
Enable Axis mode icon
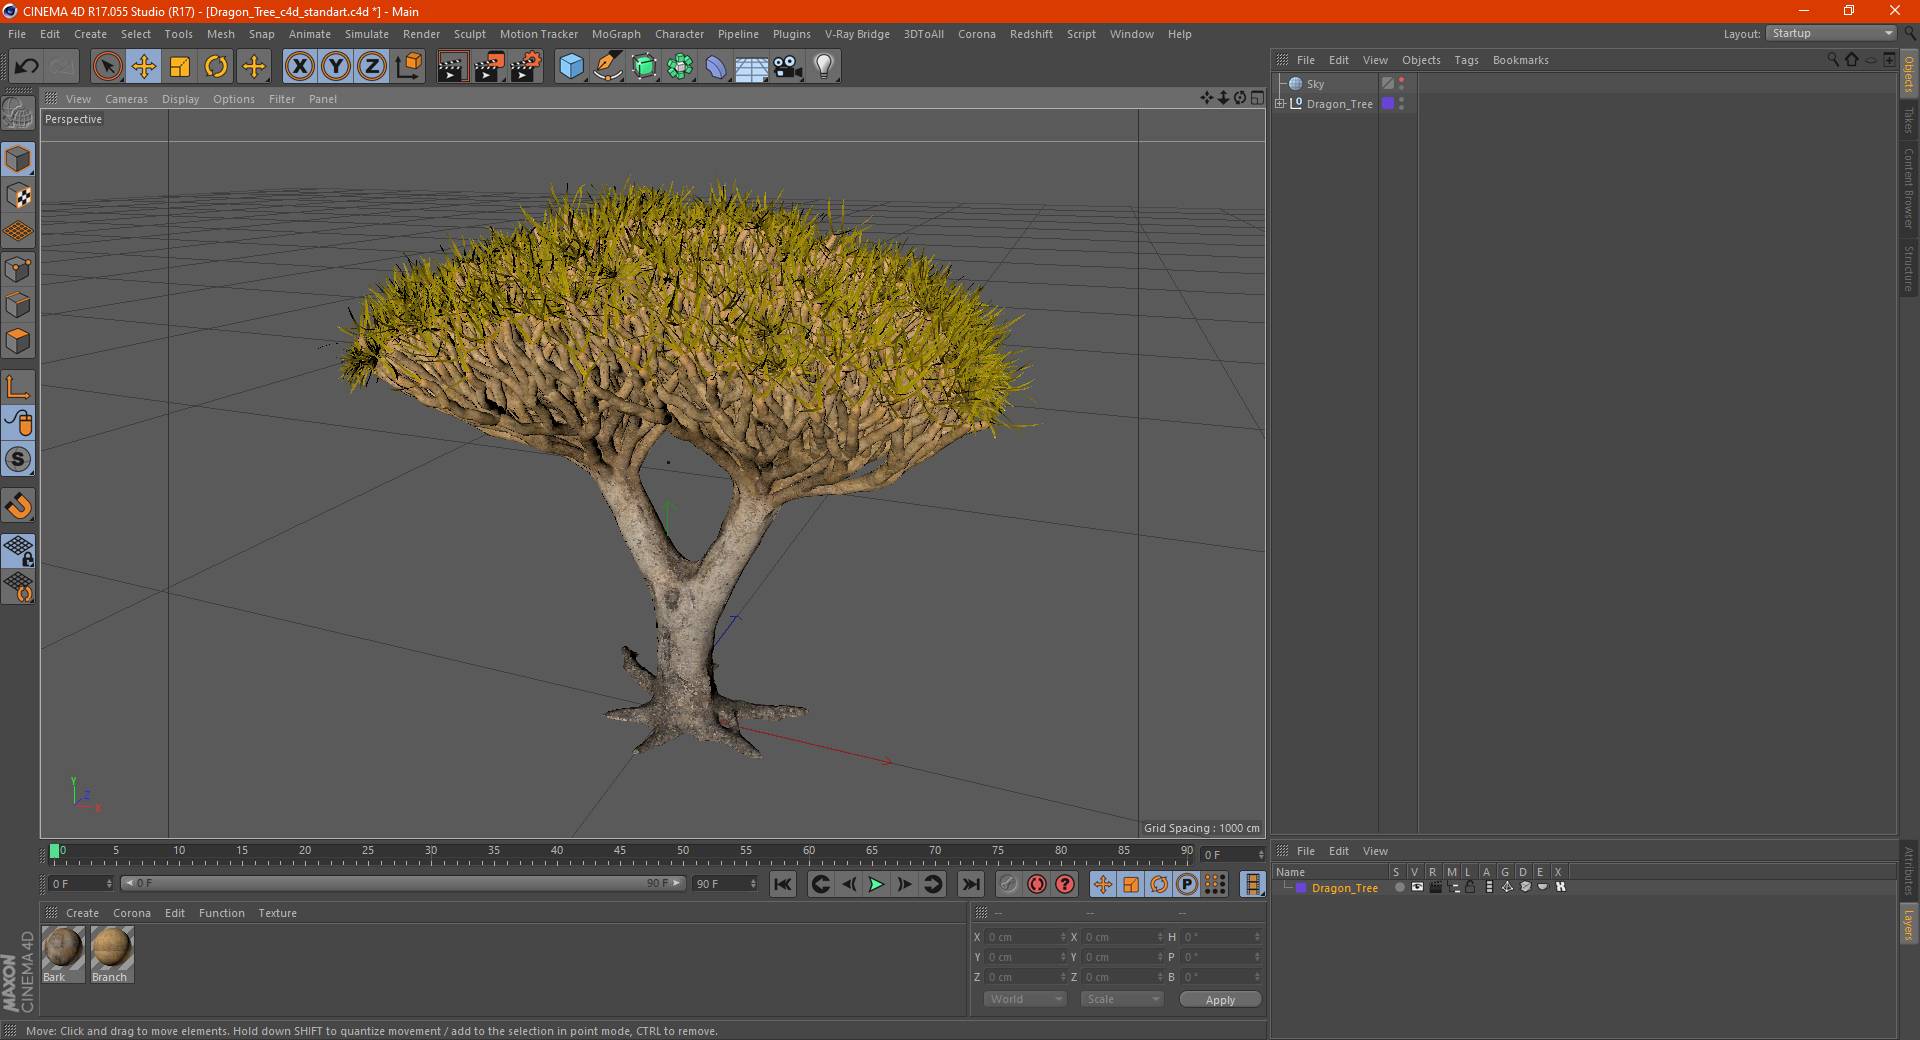tap(18, 386)
